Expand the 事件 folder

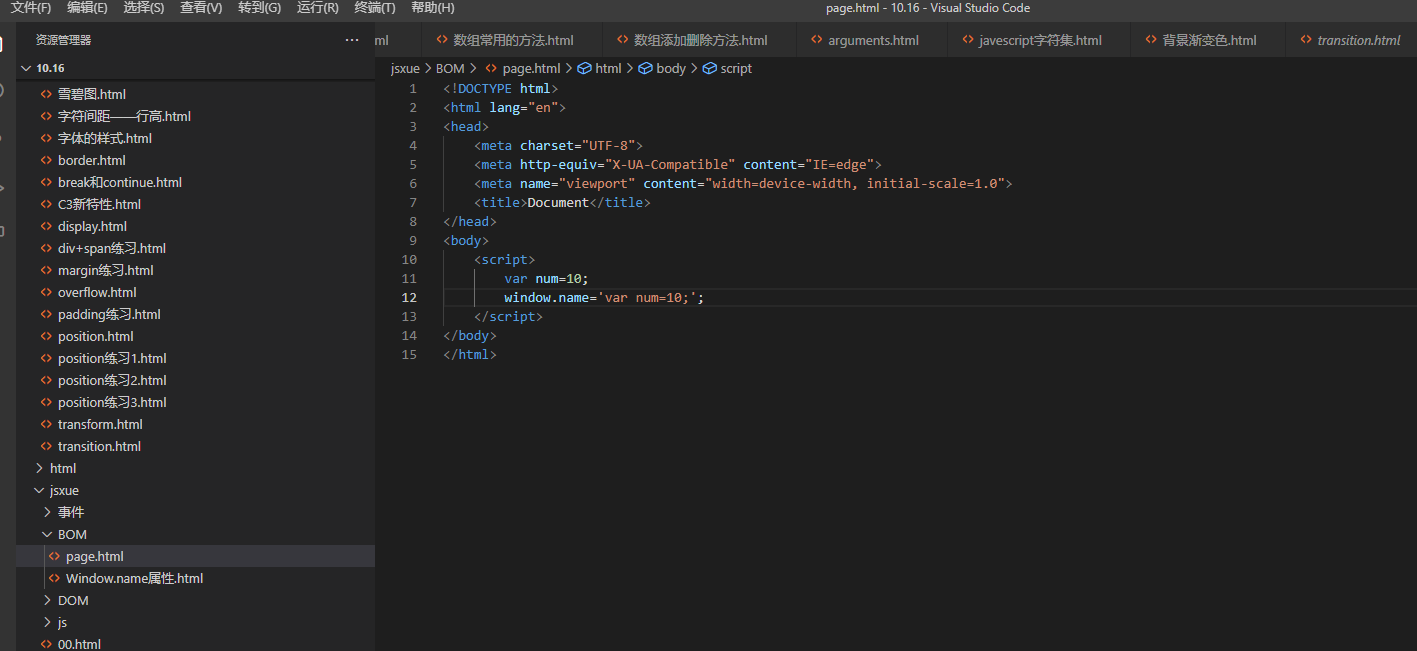click(47, 512)
